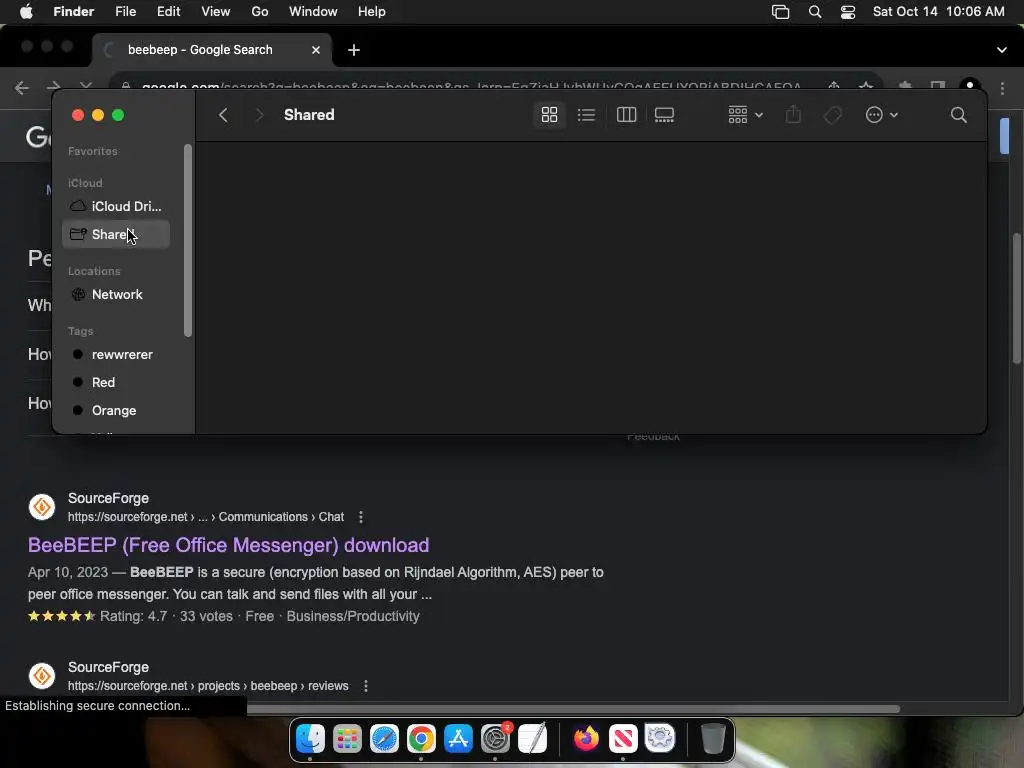1024x768 pixels.
Task: Click the Share button in Finder toolbar
Action: click(x=793, y=115)
